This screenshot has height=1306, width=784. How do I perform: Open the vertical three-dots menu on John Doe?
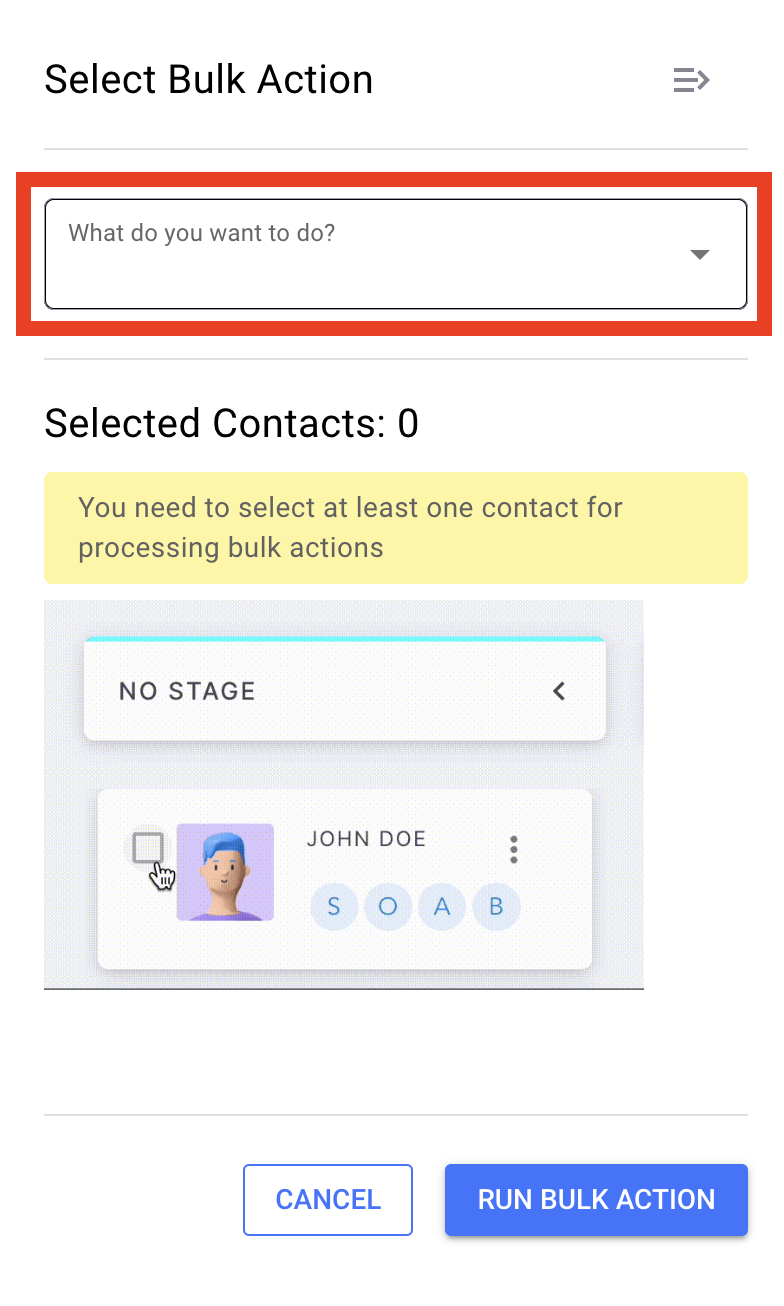click(x=514, y=850)
